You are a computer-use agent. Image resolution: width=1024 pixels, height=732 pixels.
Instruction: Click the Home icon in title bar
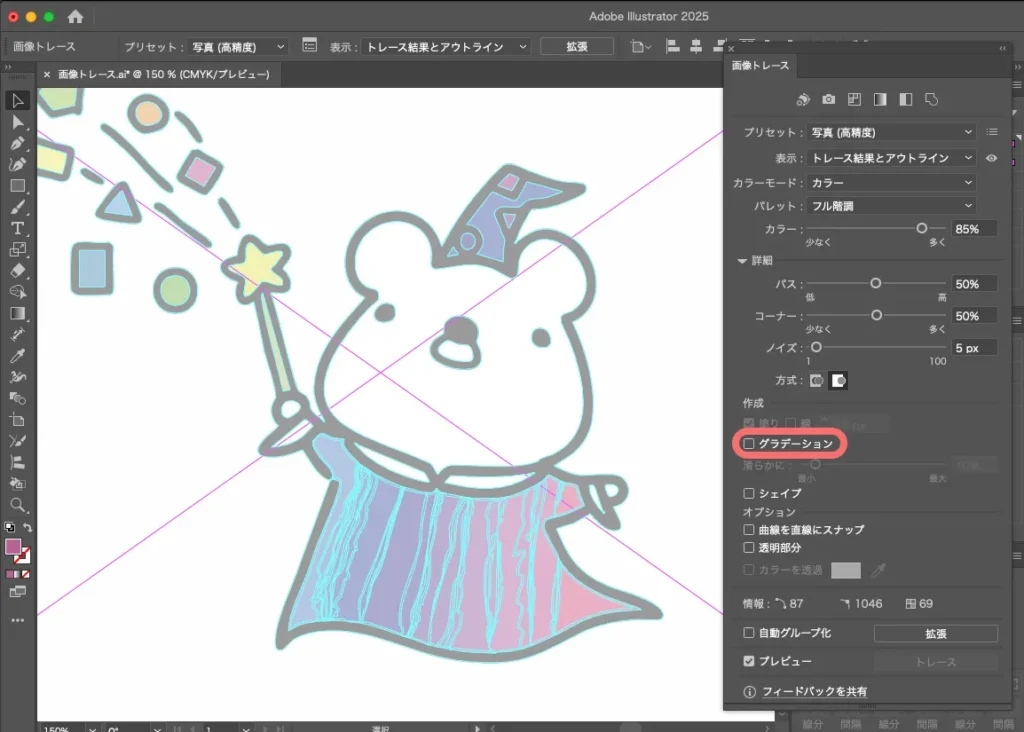75,17
